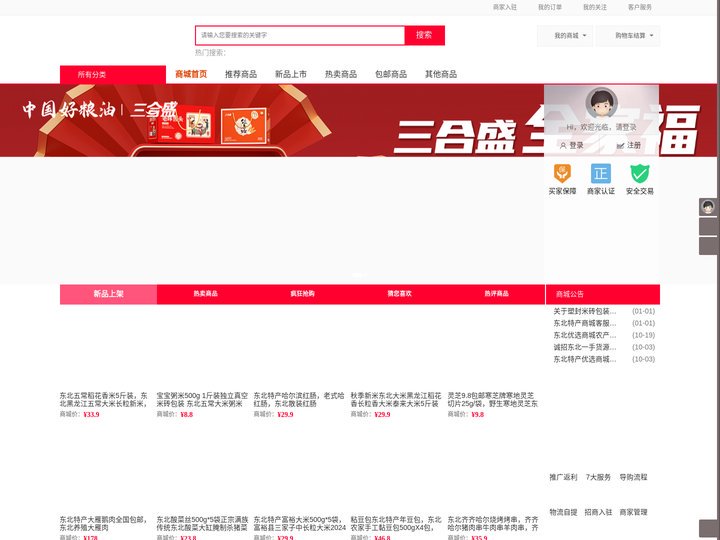The image size is (720, 540).
Task: Open 热卖商品 nav item
Action: pos(341,74)
